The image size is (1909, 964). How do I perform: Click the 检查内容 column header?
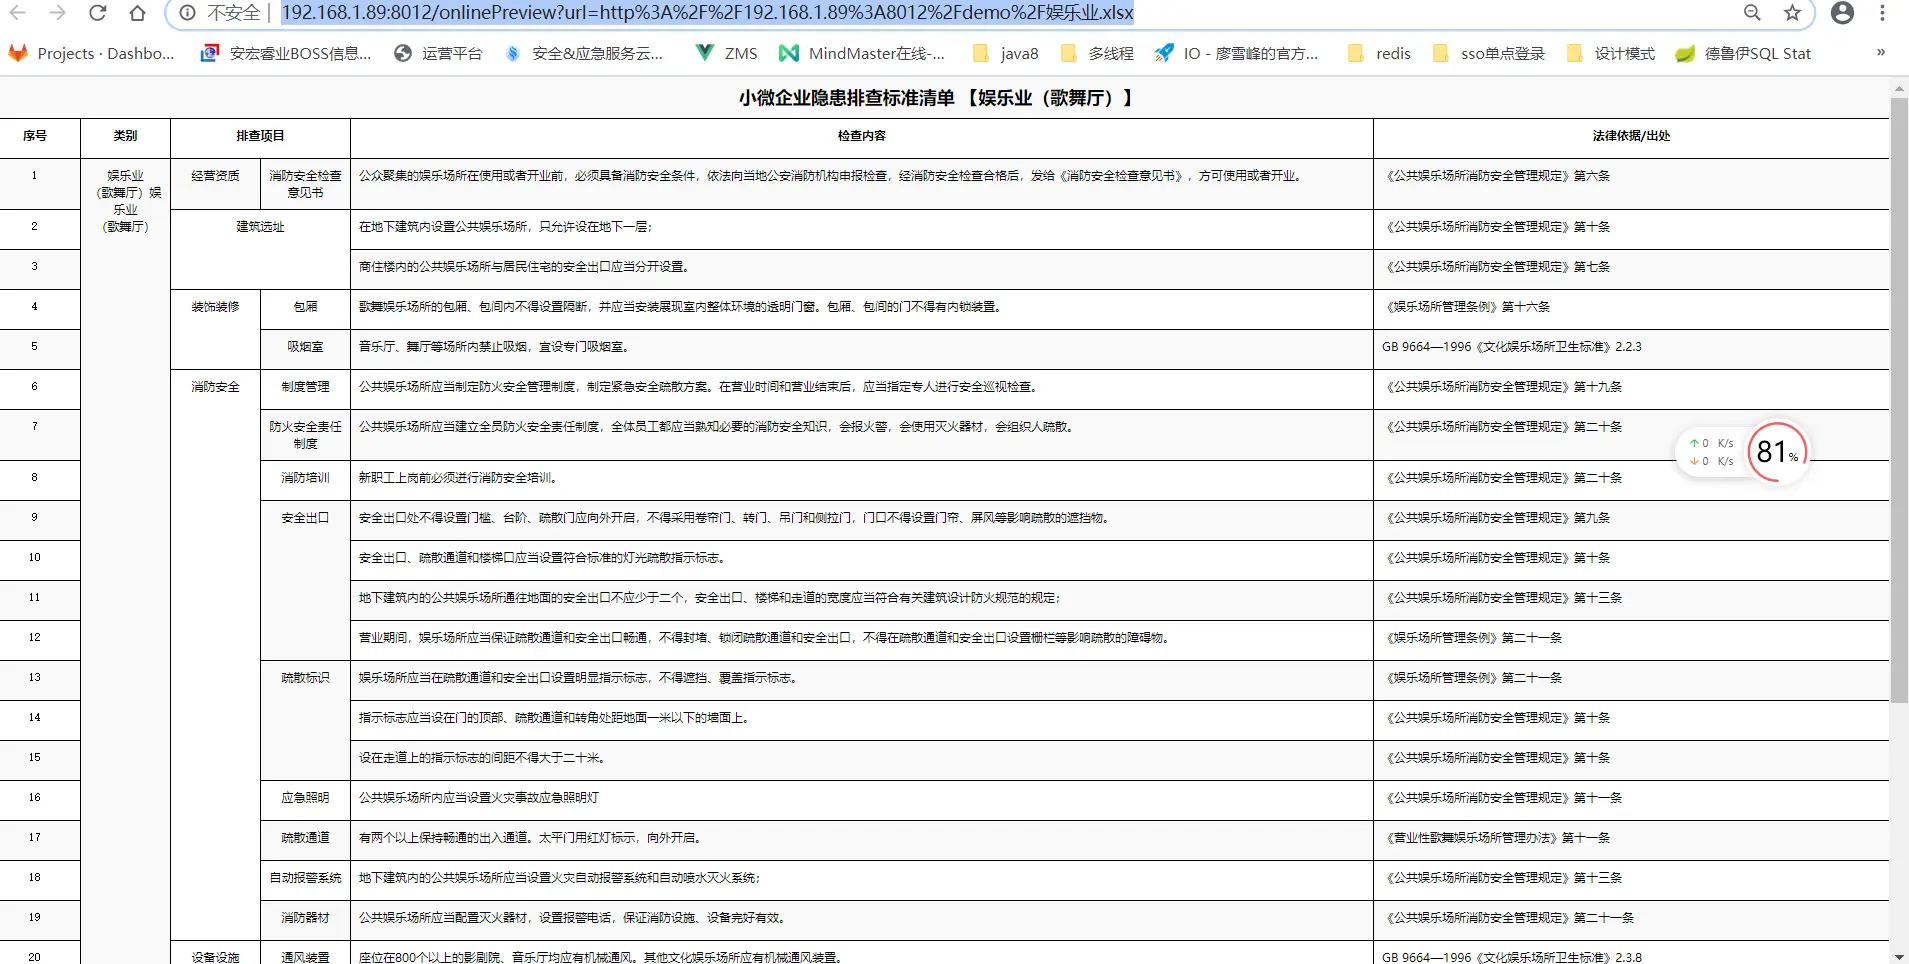click(x=862, y=136)
